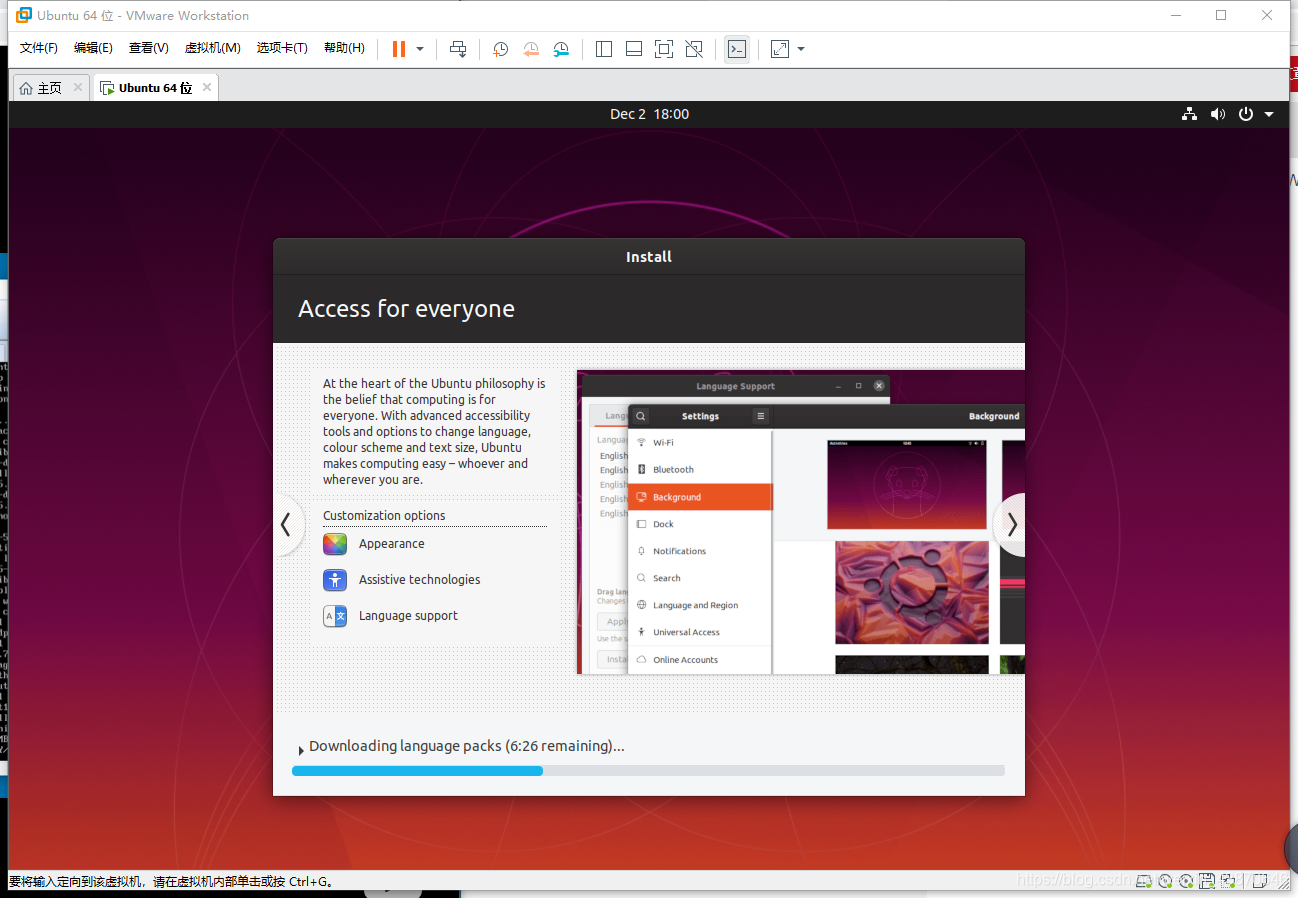
Task: Revert the virtual machine to its snapshot
Action: [531, 49]
